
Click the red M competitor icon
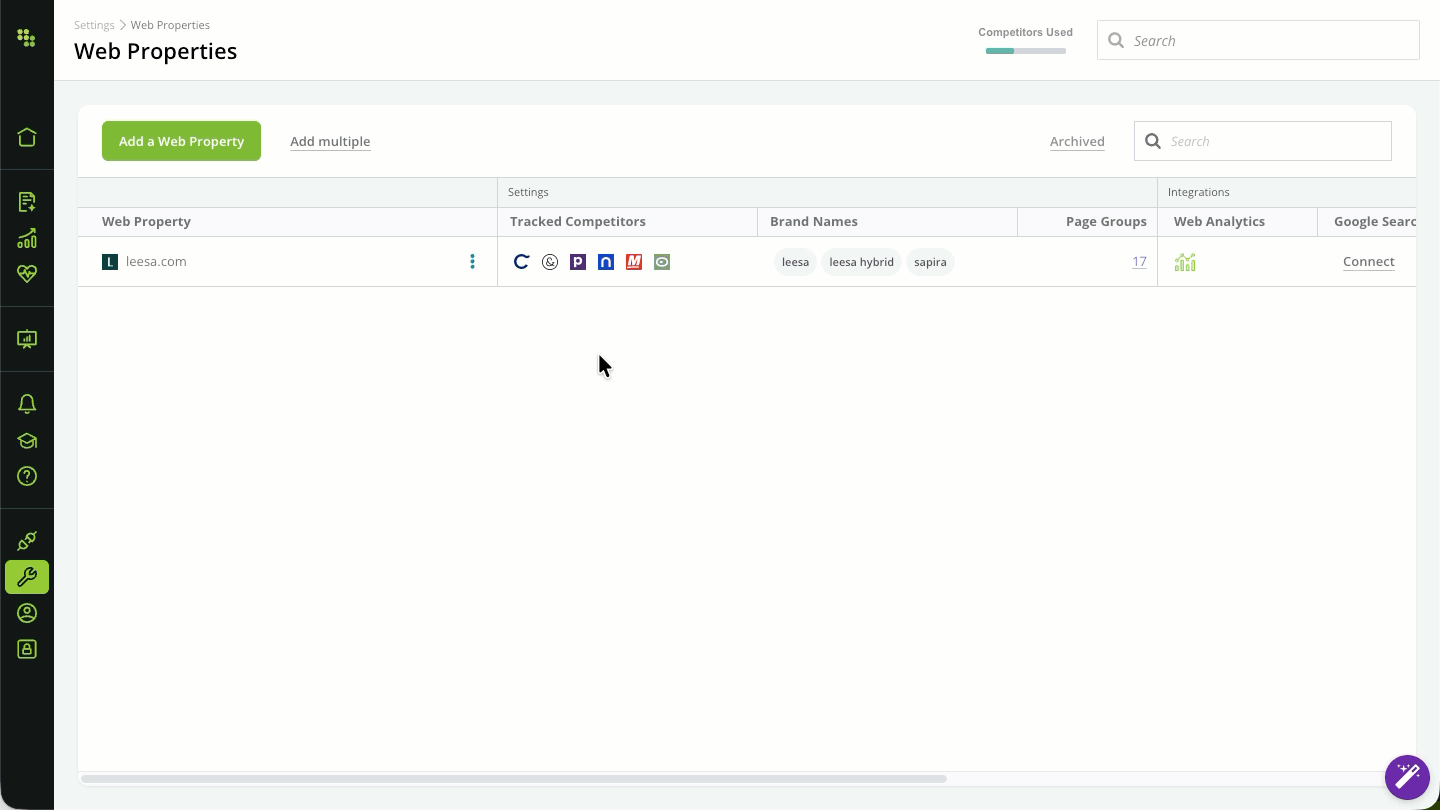click(634, 262)
